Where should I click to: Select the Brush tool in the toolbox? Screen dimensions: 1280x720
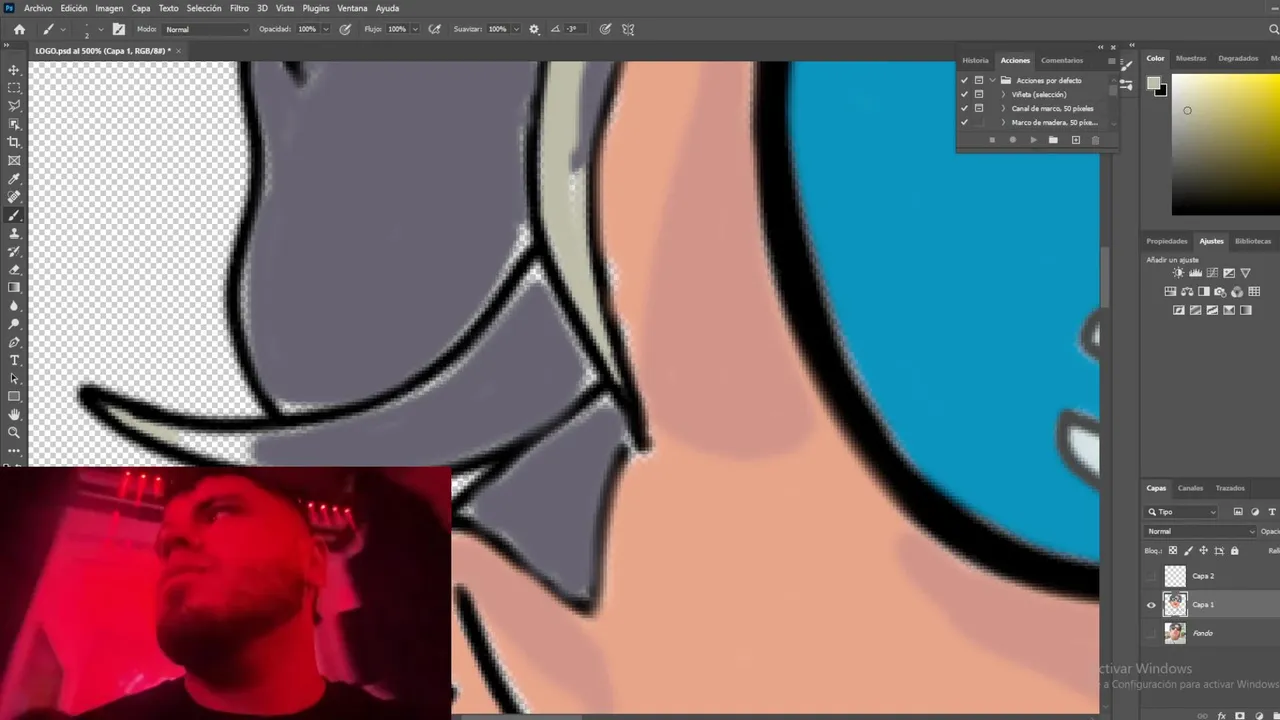click(x=14, y=215)
